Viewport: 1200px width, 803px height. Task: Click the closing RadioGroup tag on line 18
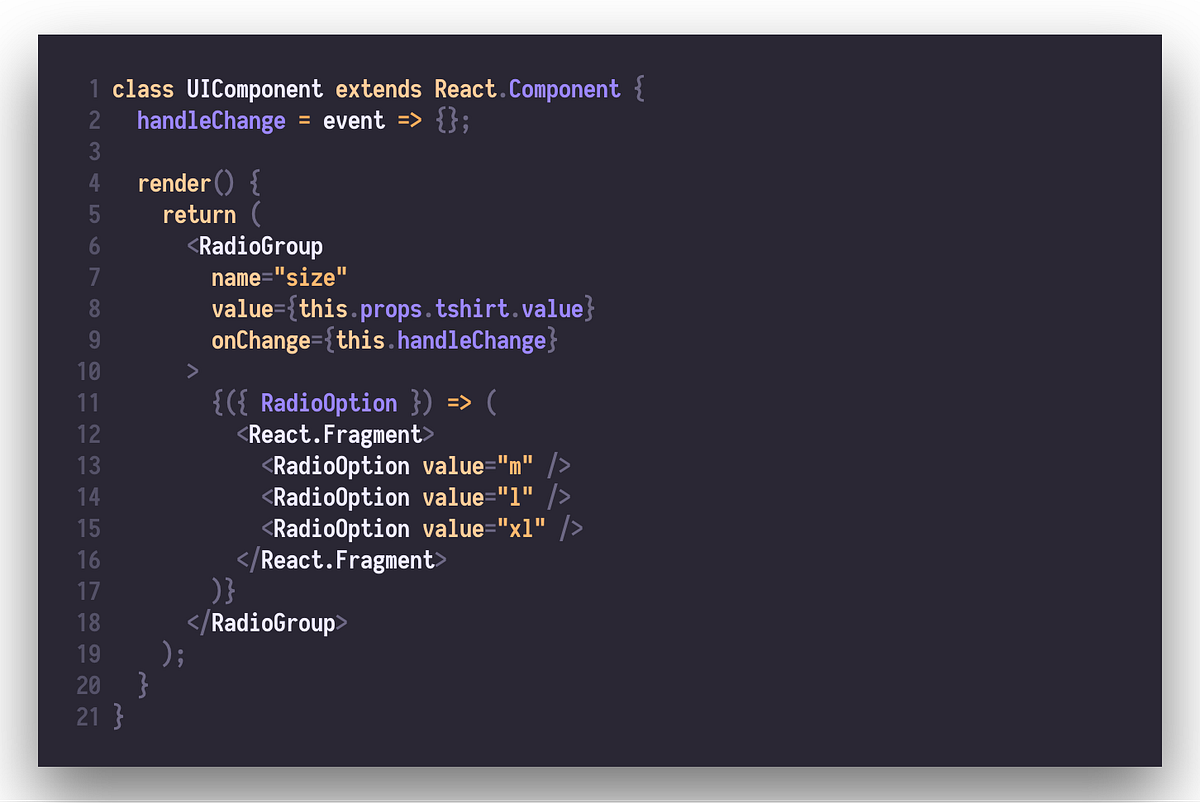[270, 622]
